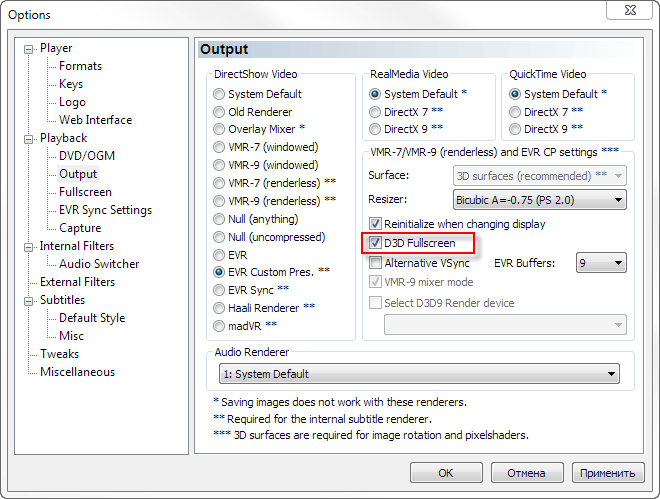660x499 pixels.
Task: Select DirectX 7 for QuickTime Video
Action: click(x=516, y=112)
